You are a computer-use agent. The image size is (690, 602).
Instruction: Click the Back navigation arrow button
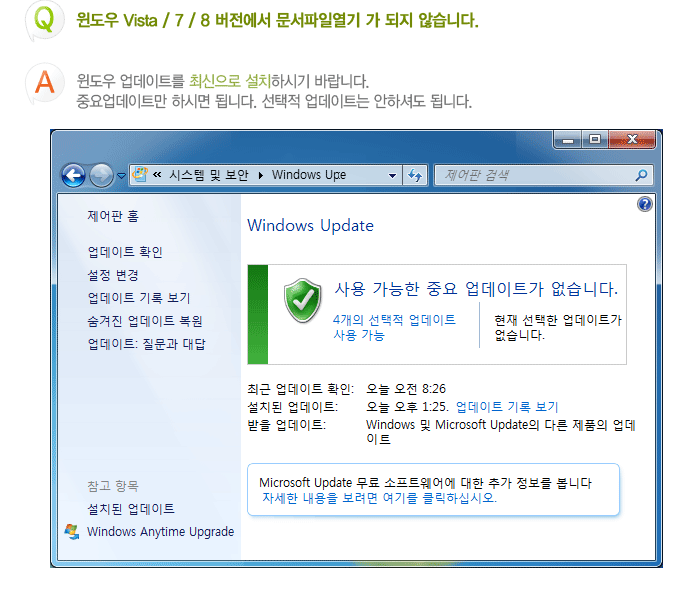tap(73, 176)
